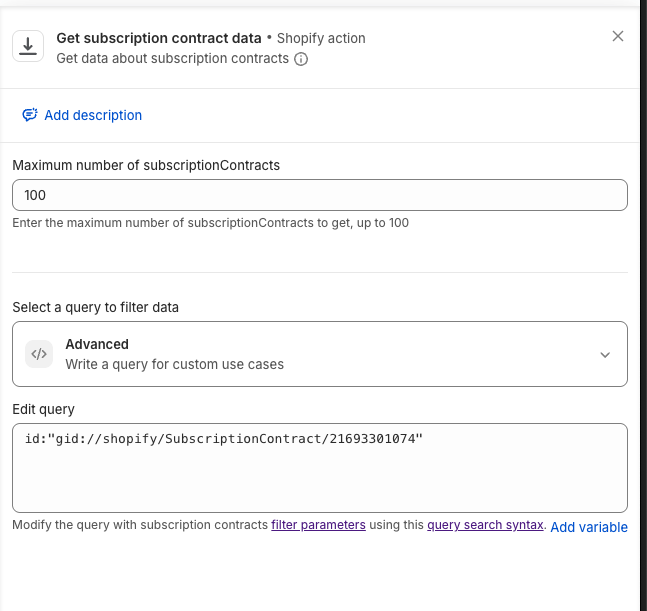Open the filter parameters link
Viewport: 647px width, 611px height.
click(x=318, y=525)
